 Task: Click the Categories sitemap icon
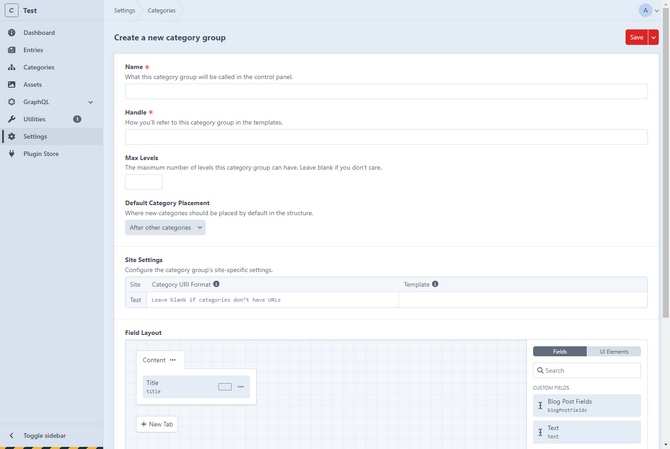[12, 67]
